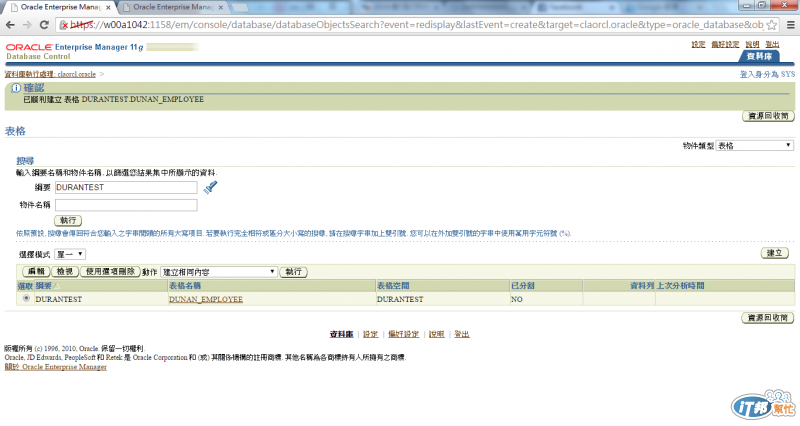Click the browser address bar URL
The width and height of the screenshot is (800, 426).
(x=416, y=24)
